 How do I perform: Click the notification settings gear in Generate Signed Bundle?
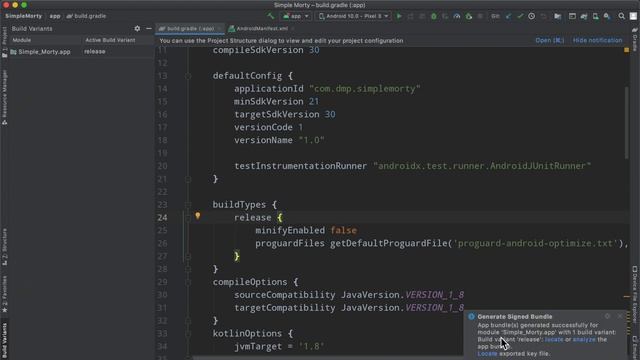[x=607, y=316]
